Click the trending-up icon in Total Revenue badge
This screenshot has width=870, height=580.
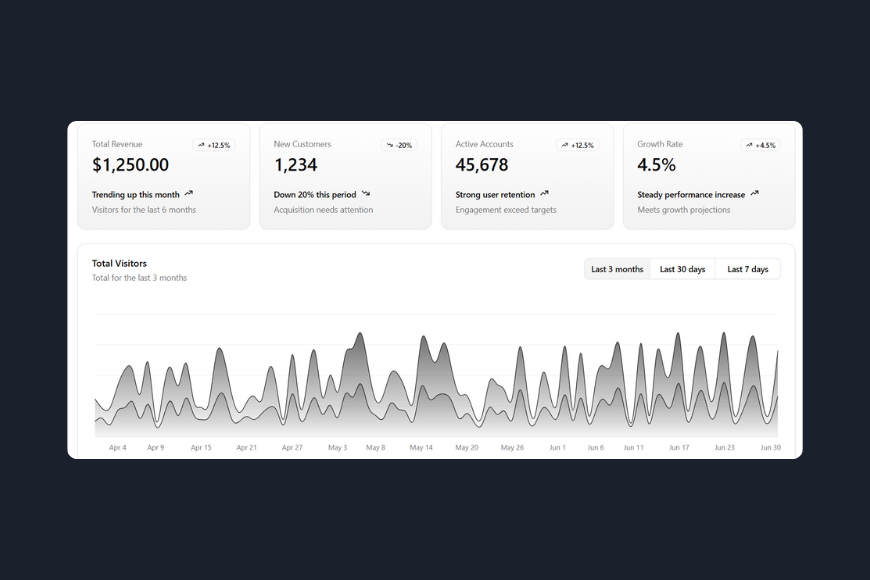click(x=201, y=145)
